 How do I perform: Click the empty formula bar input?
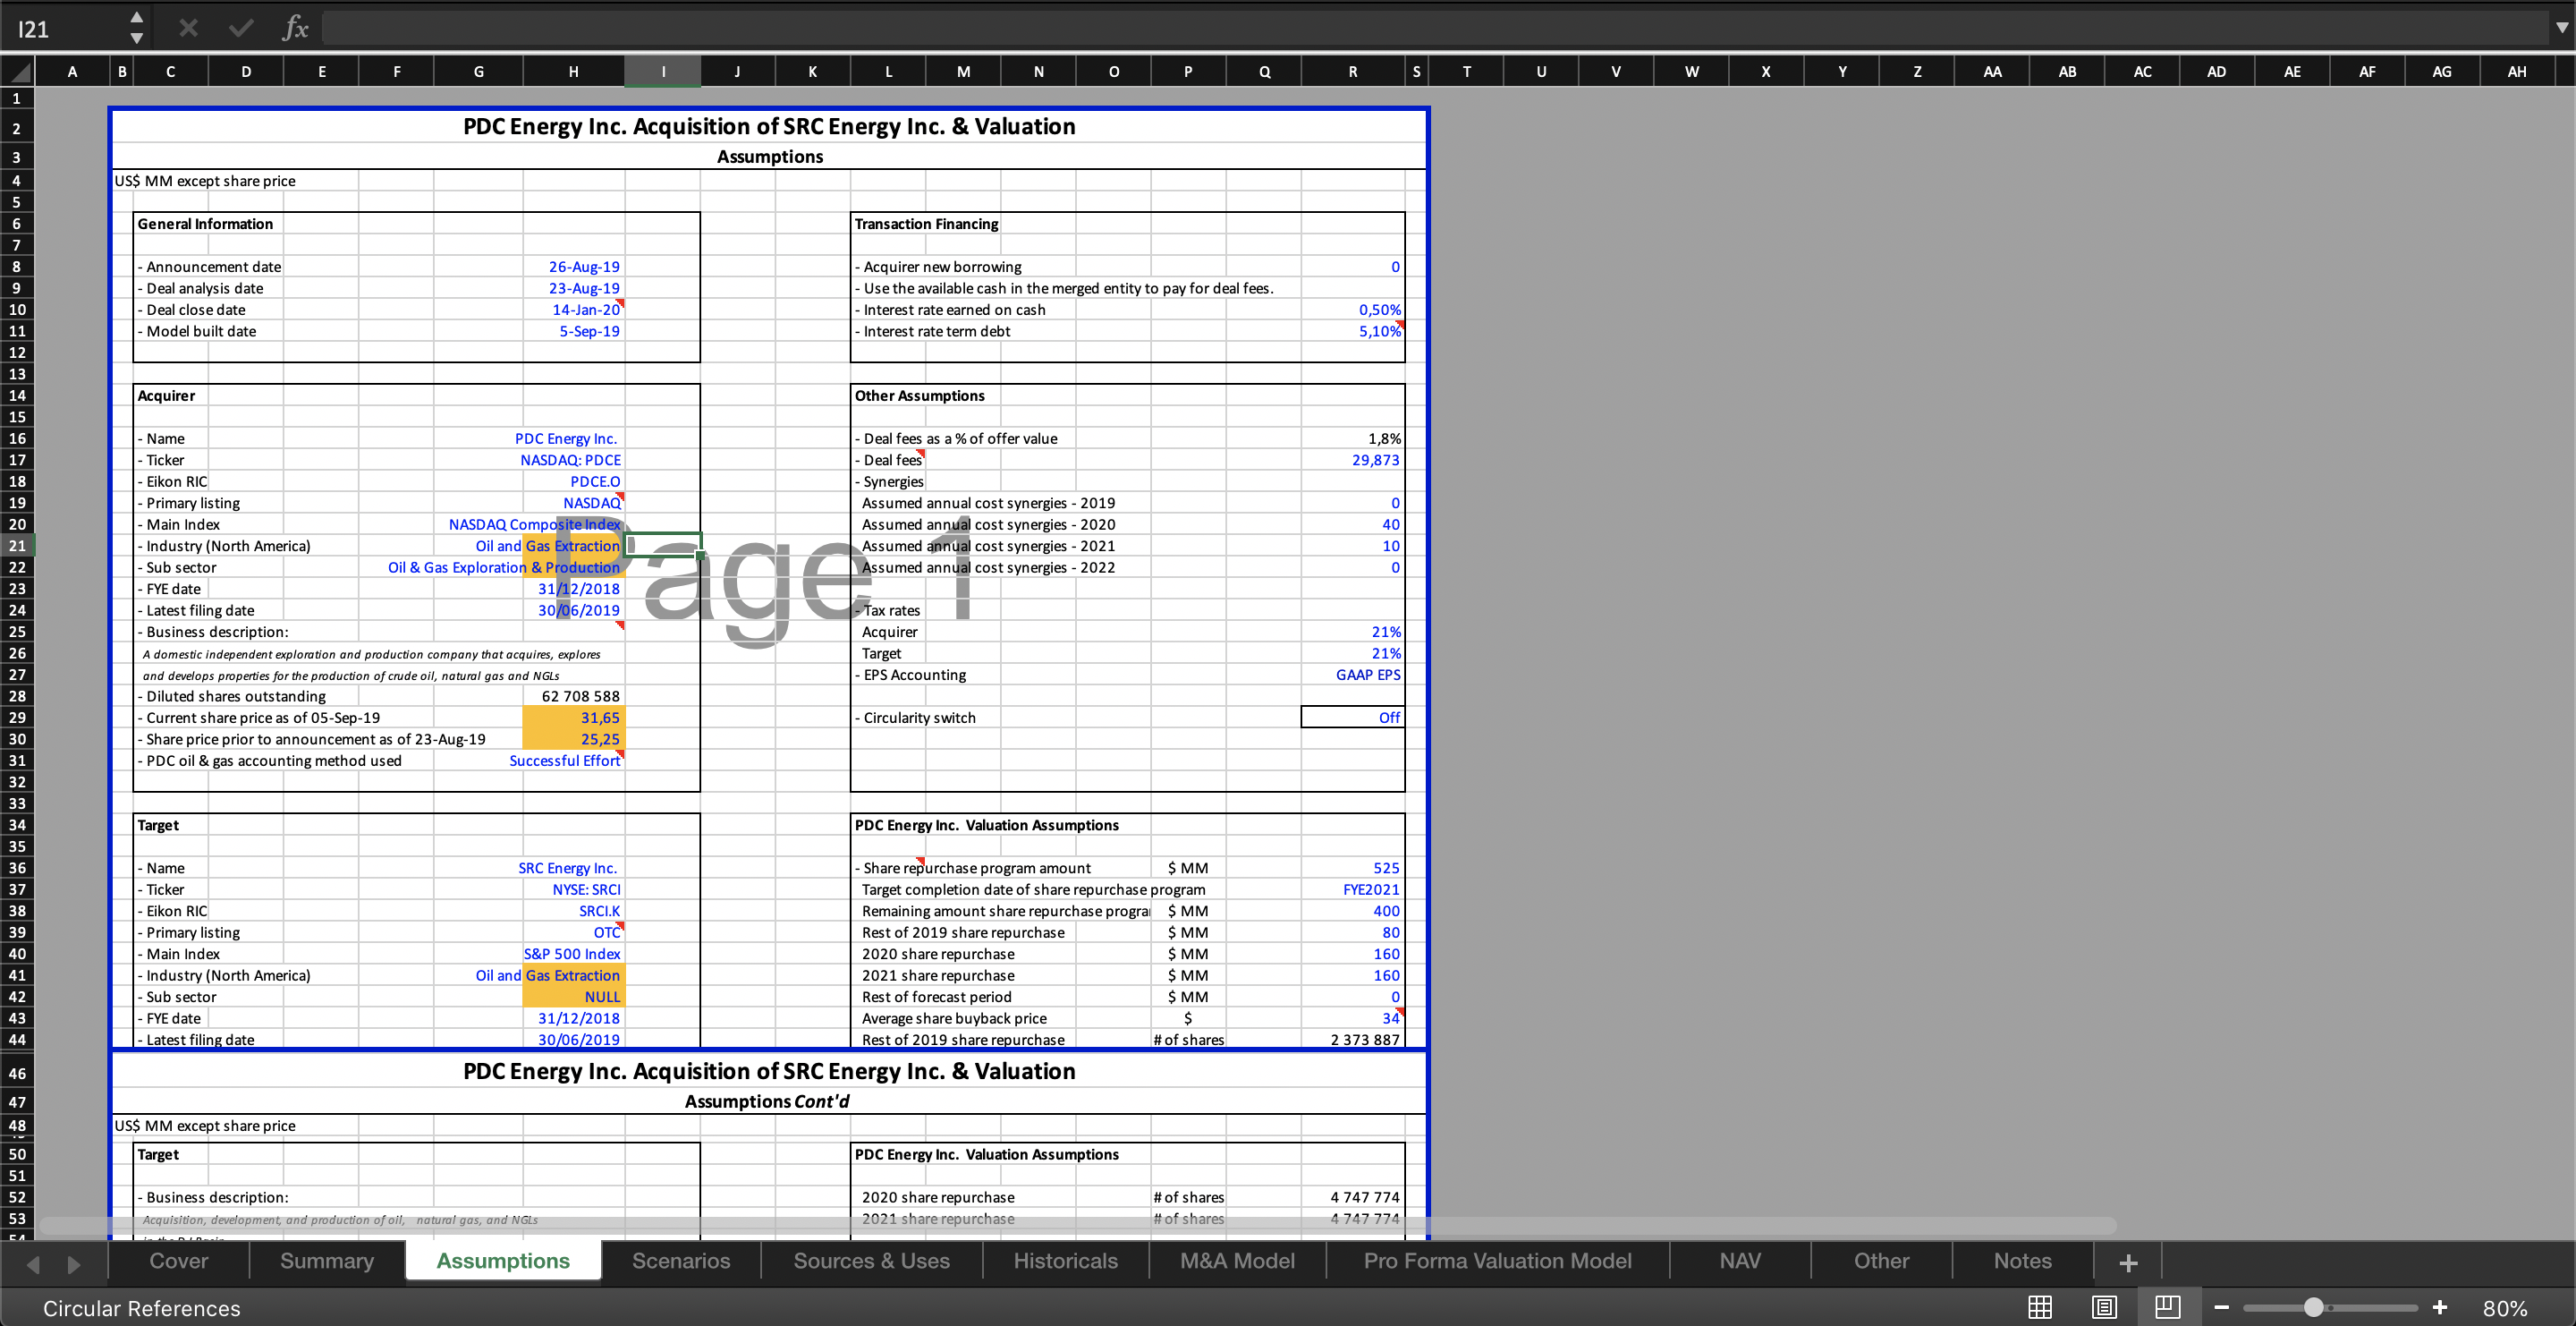1435,28
